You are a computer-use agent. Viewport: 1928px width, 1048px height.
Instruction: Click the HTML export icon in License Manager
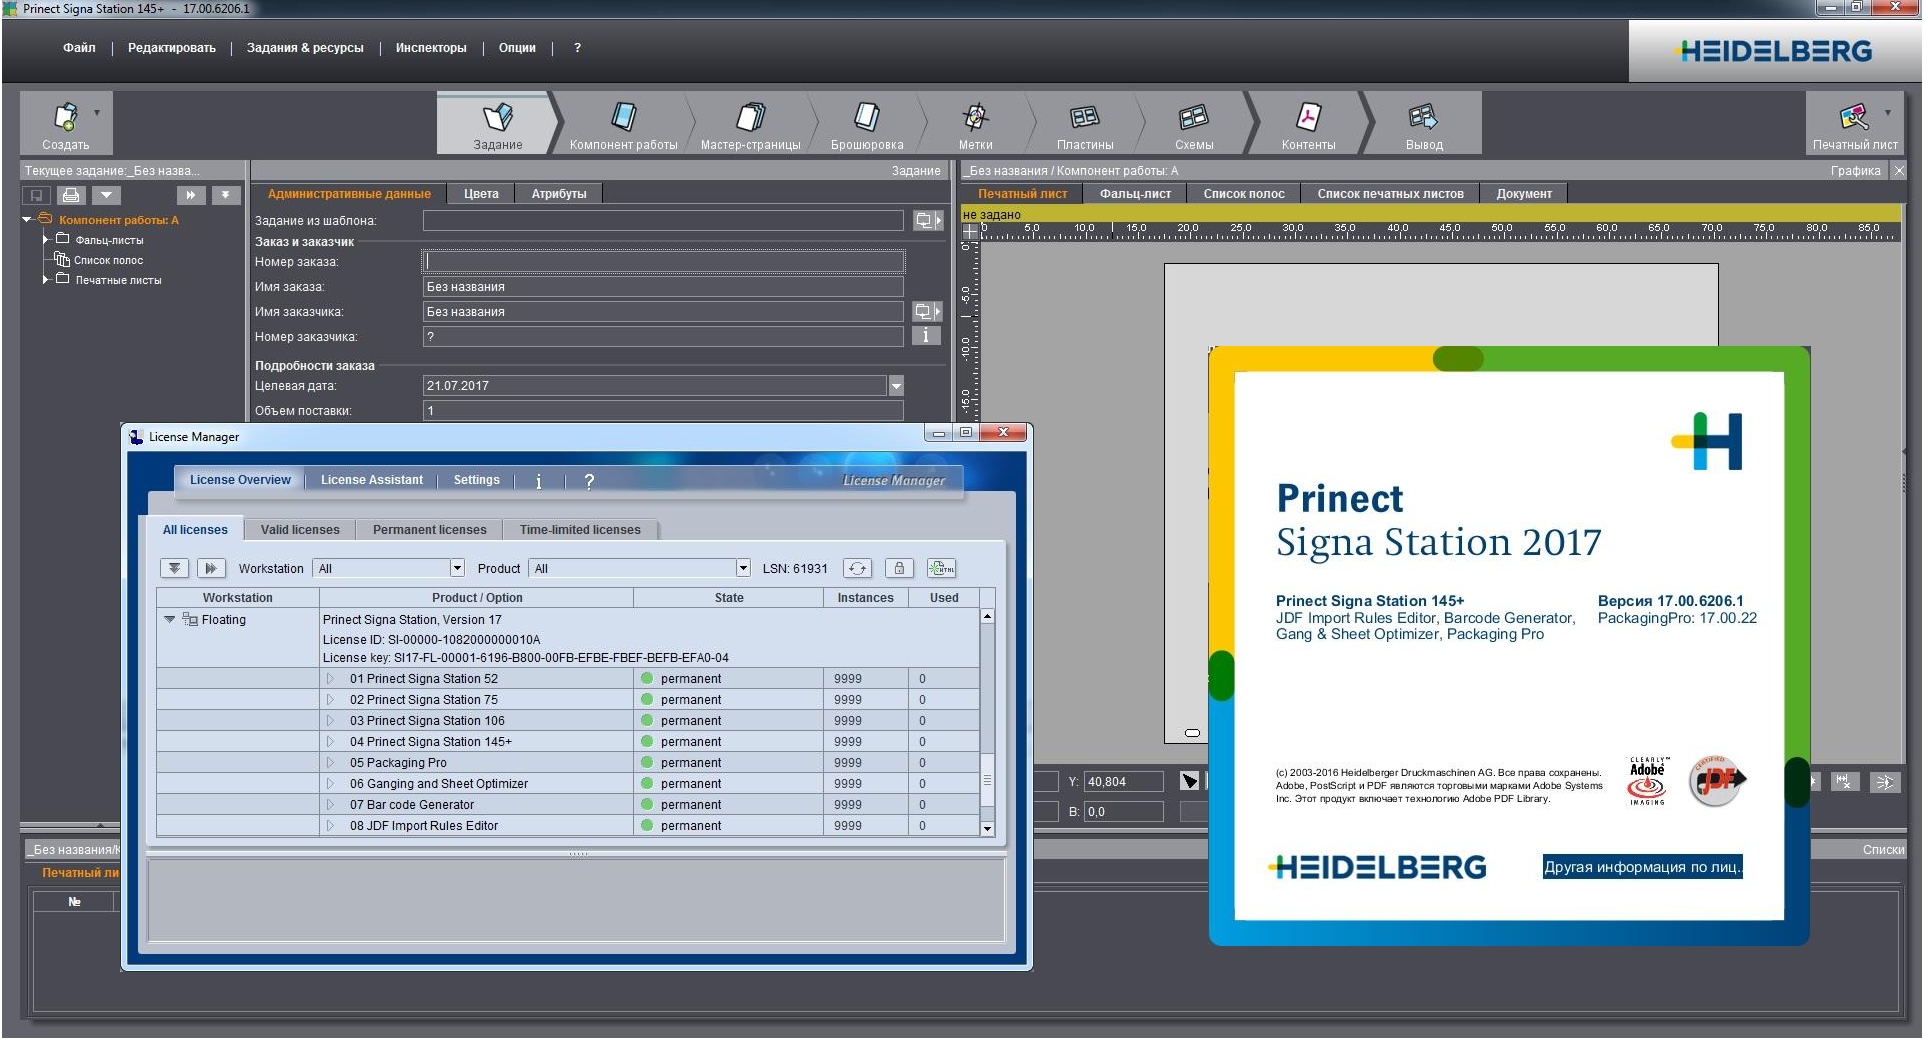(941, 569)
